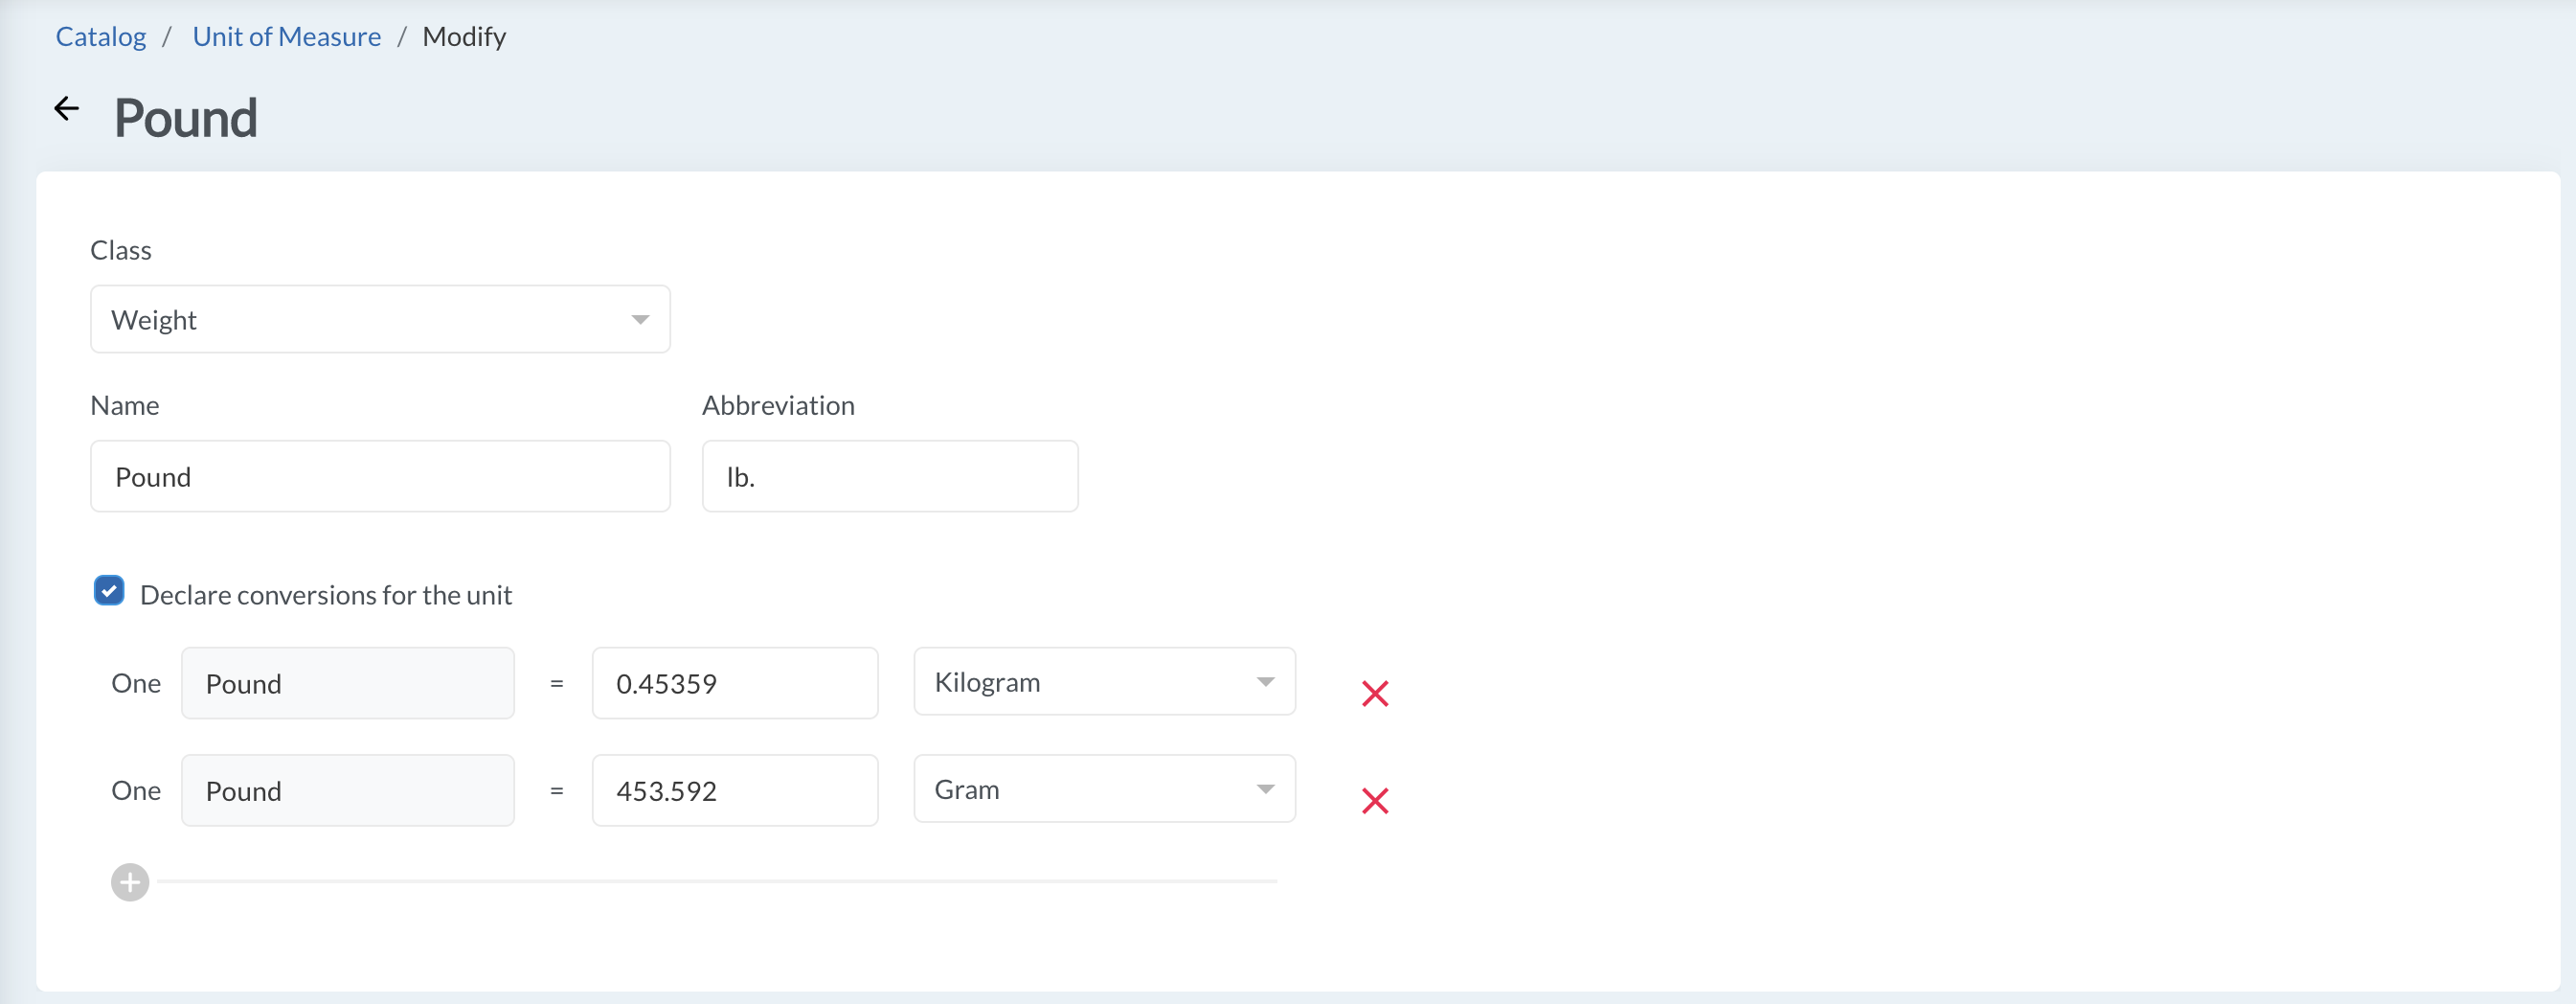
Task: Delete the Kilogram conversion row
Action: coord(1375,693)
